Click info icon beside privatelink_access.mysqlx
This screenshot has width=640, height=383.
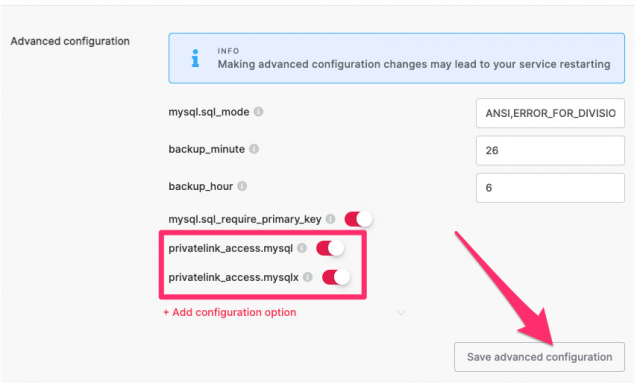point(308,277)
